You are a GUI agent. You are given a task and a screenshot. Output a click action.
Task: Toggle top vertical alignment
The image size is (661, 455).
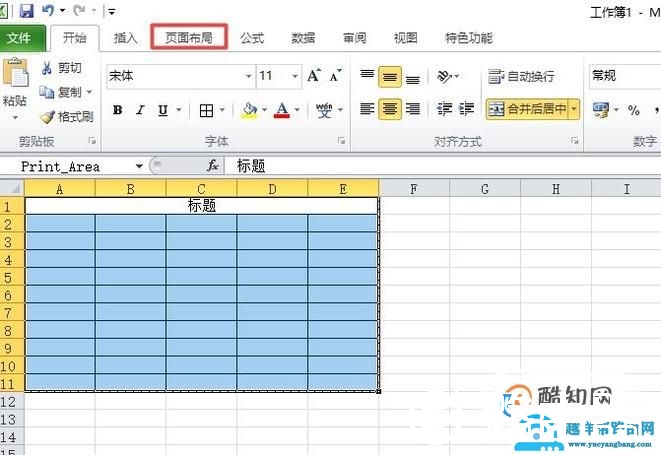[x=367, y=76]
